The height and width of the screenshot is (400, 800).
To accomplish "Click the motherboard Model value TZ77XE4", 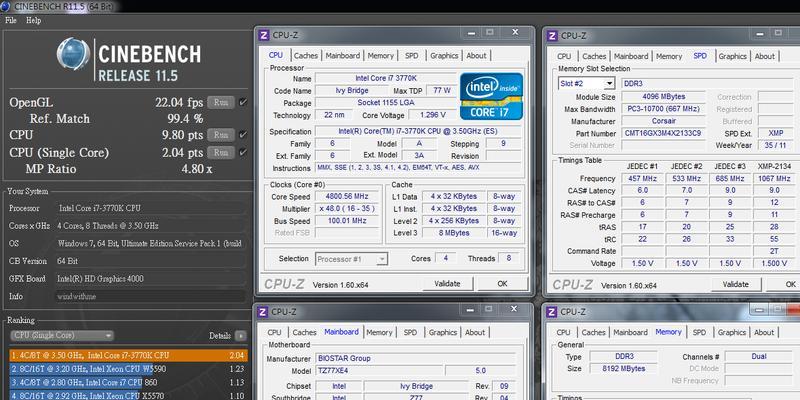I will 378,371.
